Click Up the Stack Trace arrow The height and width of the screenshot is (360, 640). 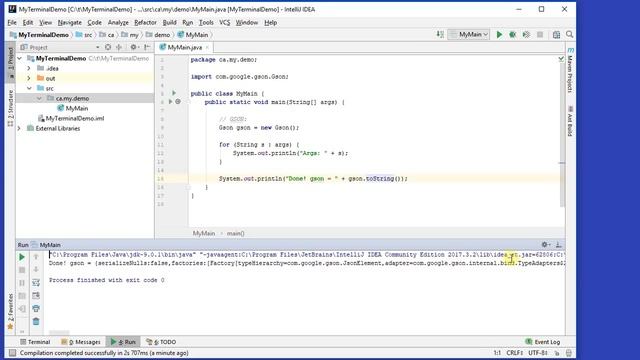(x=36, y=257)
